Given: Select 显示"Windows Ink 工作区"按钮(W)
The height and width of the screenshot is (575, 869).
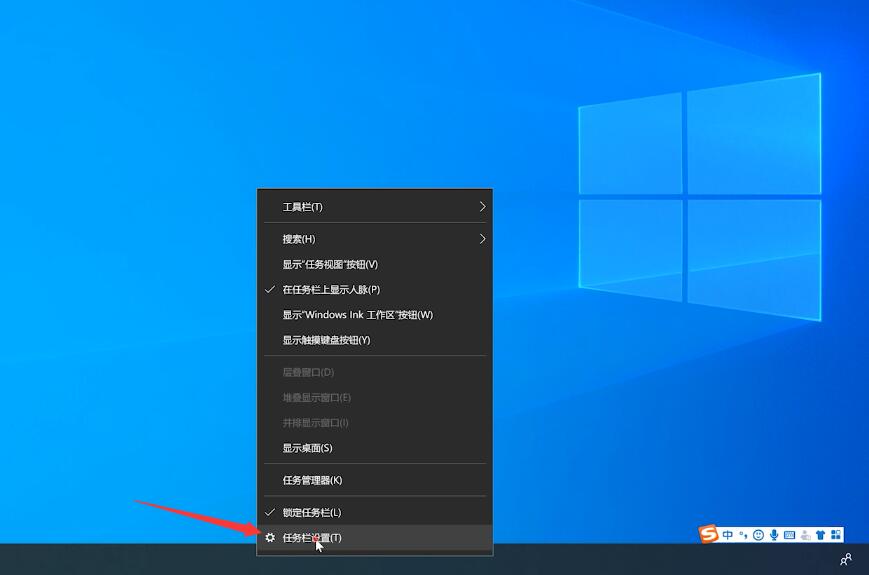Looking at the screenshot, I should [375, 315].
